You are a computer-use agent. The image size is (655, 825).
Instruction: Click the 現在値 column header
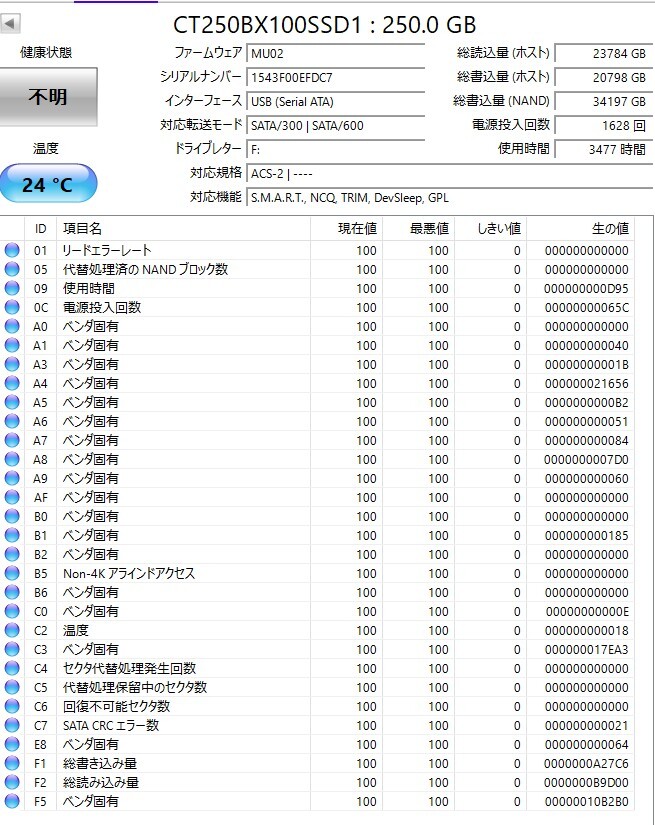pos(347,229)
